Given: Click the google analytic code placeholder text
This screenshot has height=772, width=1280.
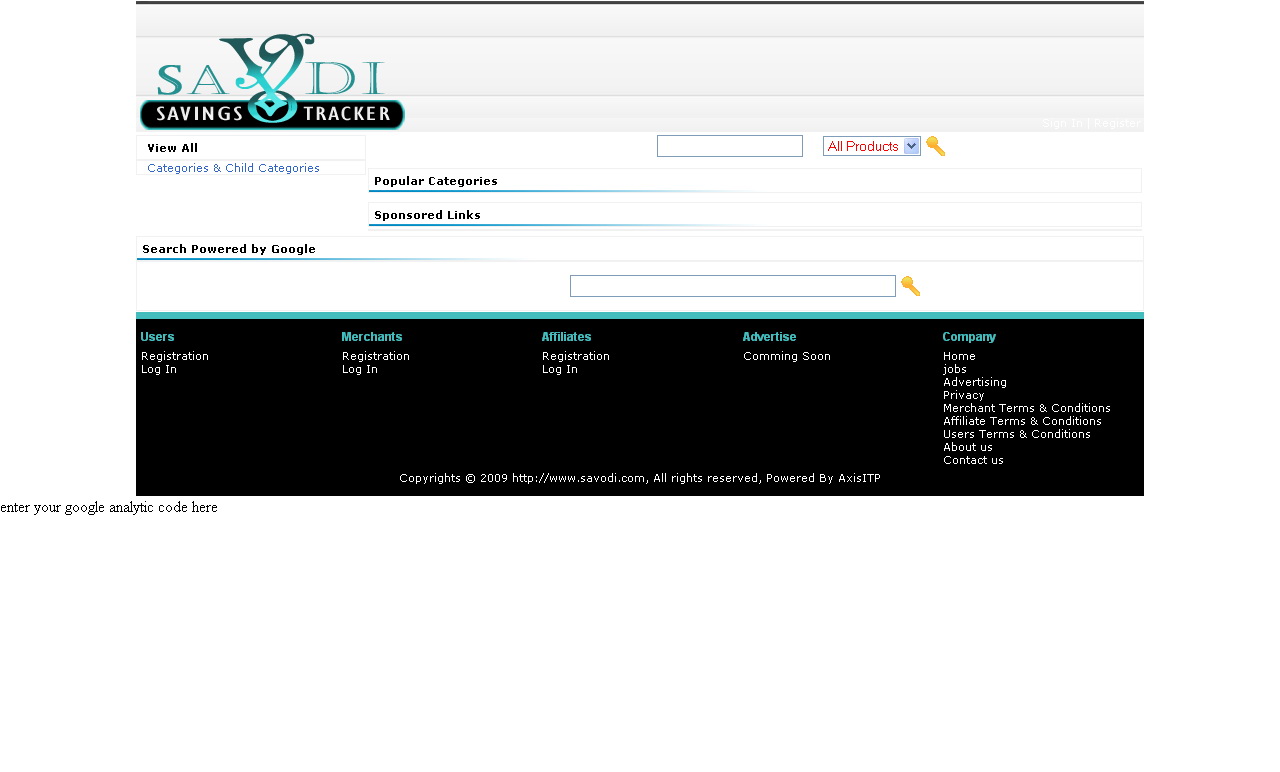Looking at the screenshot, I should [109, 507].
